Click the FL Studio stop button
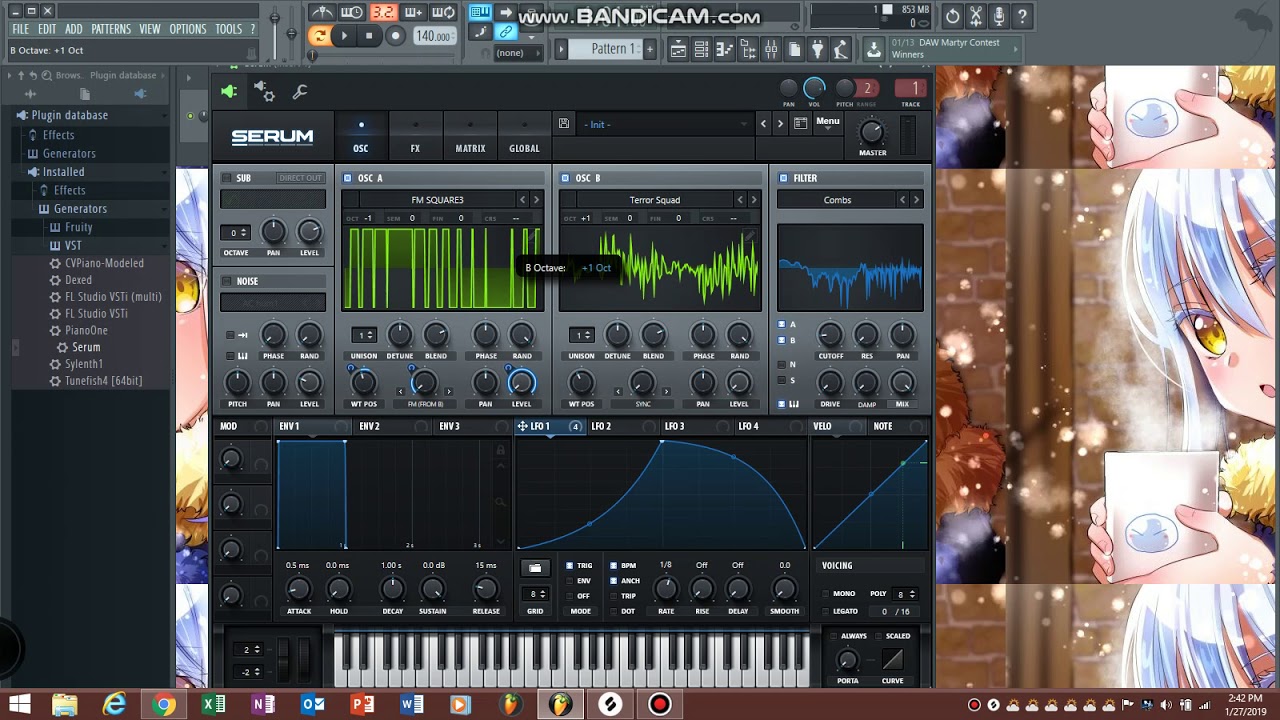The height and width of the screenshot is (720, 1280). pos(369,36)
